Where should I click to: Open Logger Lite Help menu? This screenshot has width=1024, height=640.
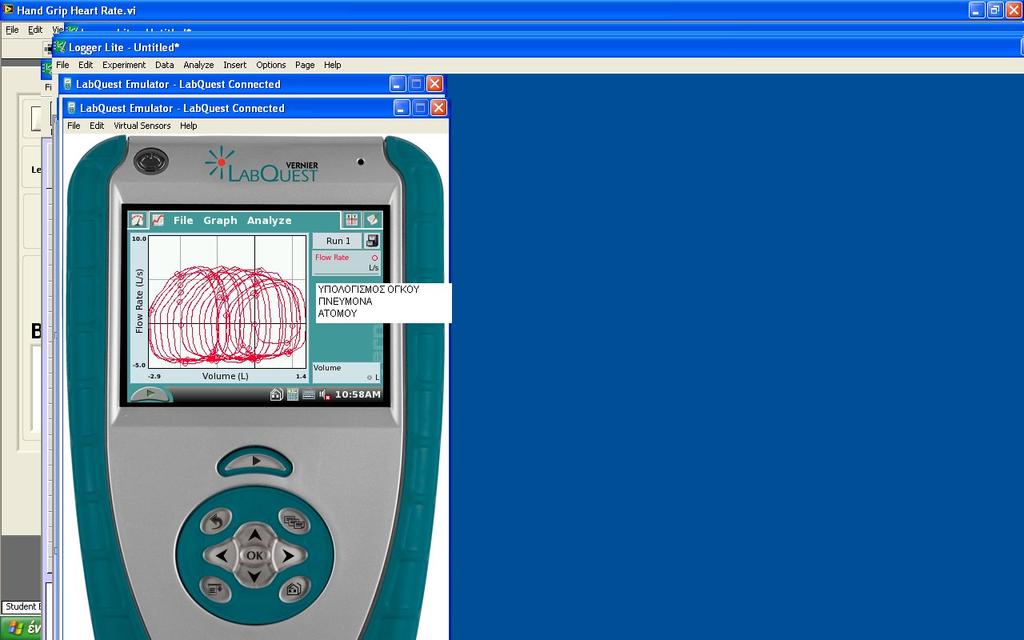332,65
